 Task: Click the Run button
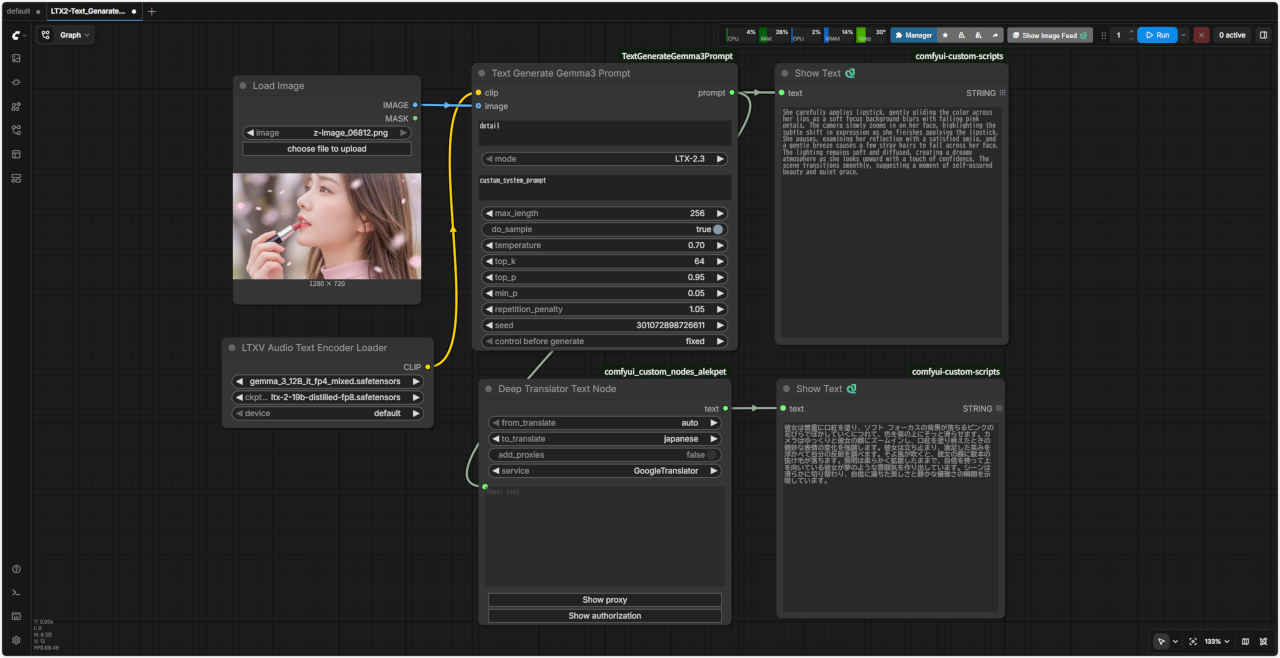tap(1156, 35)
